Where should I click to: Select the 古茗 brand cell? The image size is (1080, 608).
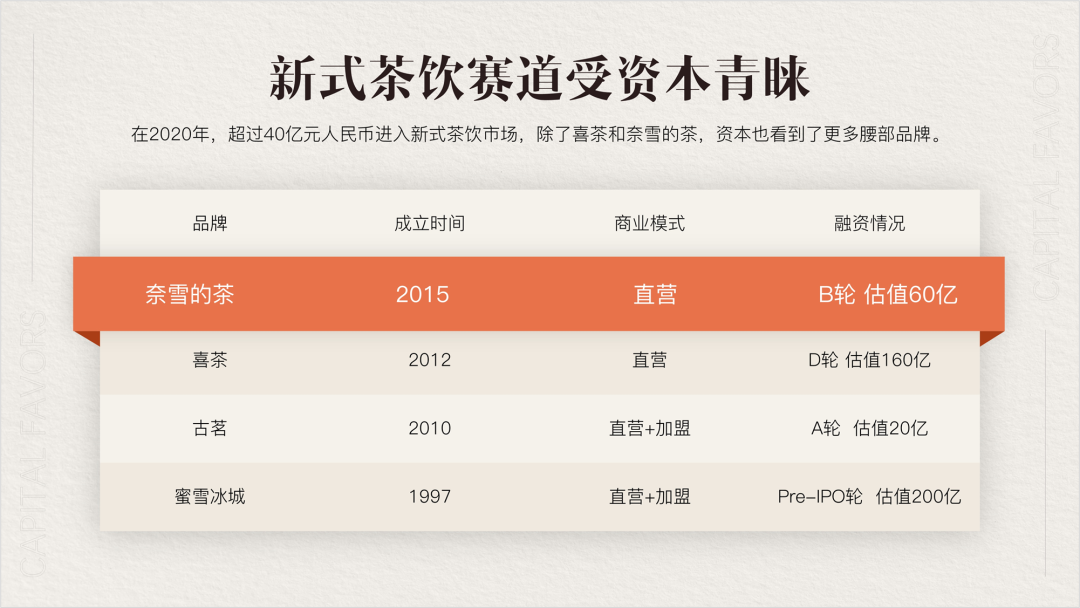210,428
